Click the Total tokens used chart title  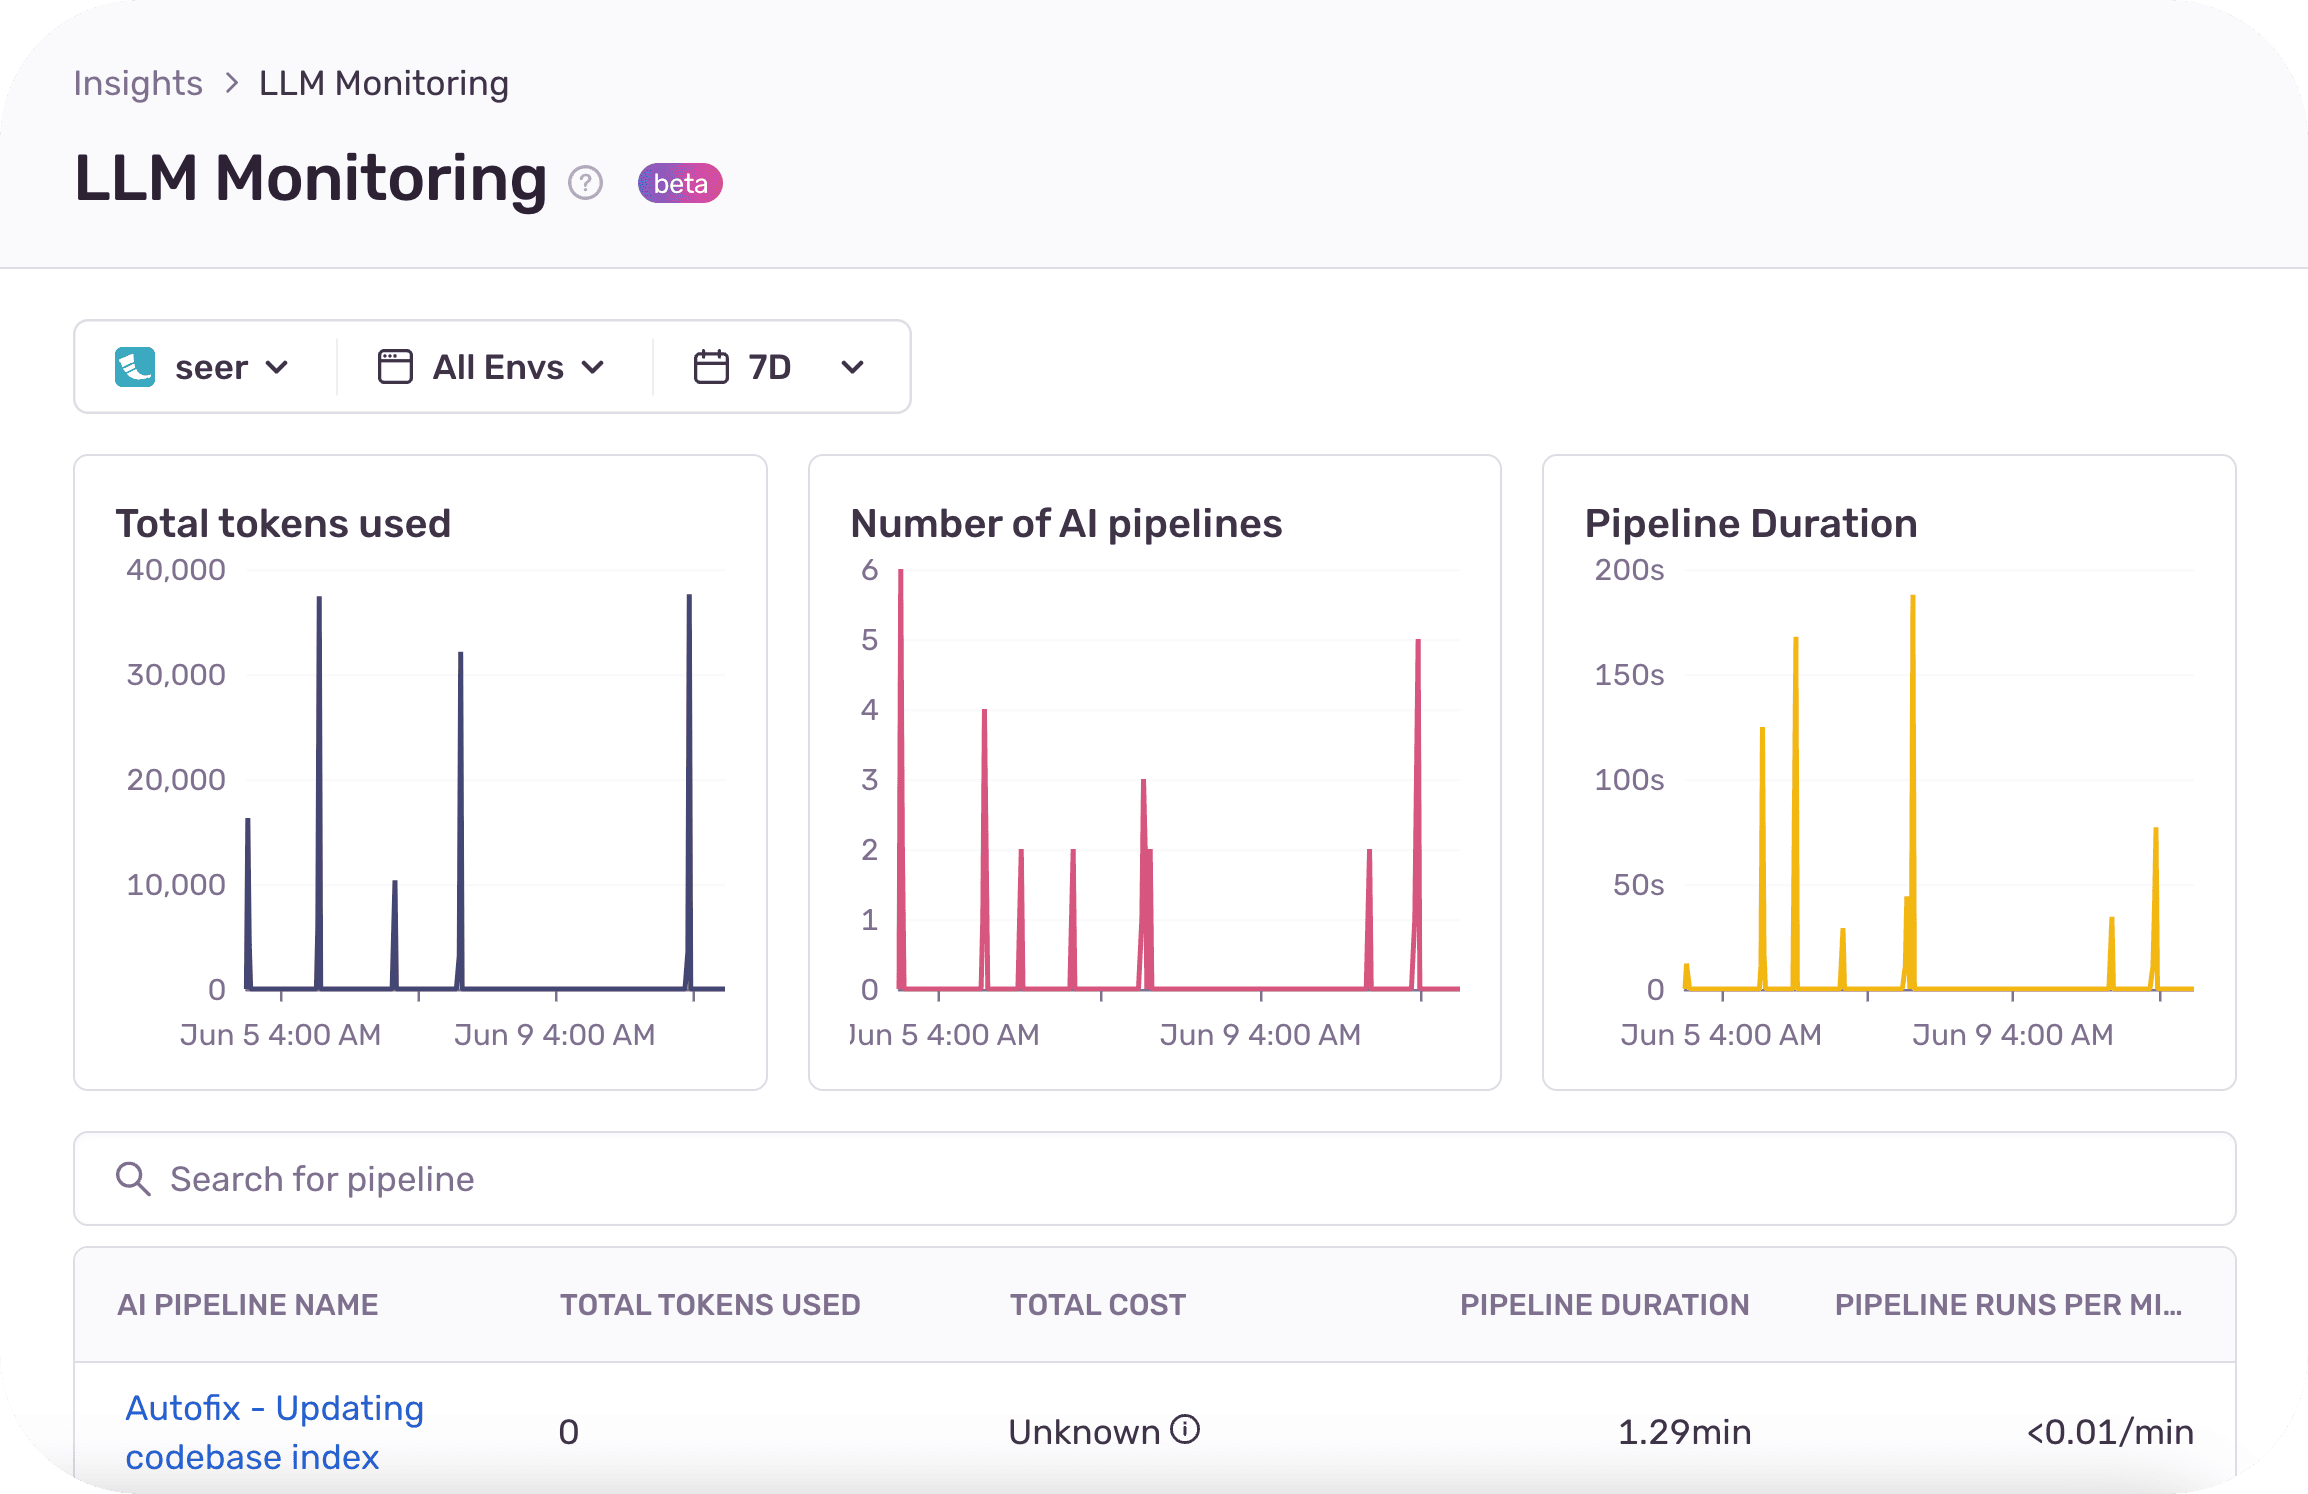283,524
